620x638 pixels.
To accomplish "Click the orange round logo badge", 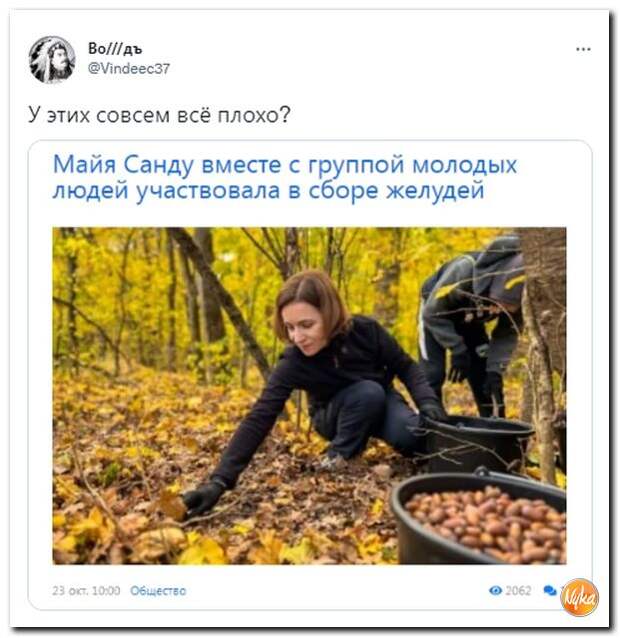I will [579, 597].
